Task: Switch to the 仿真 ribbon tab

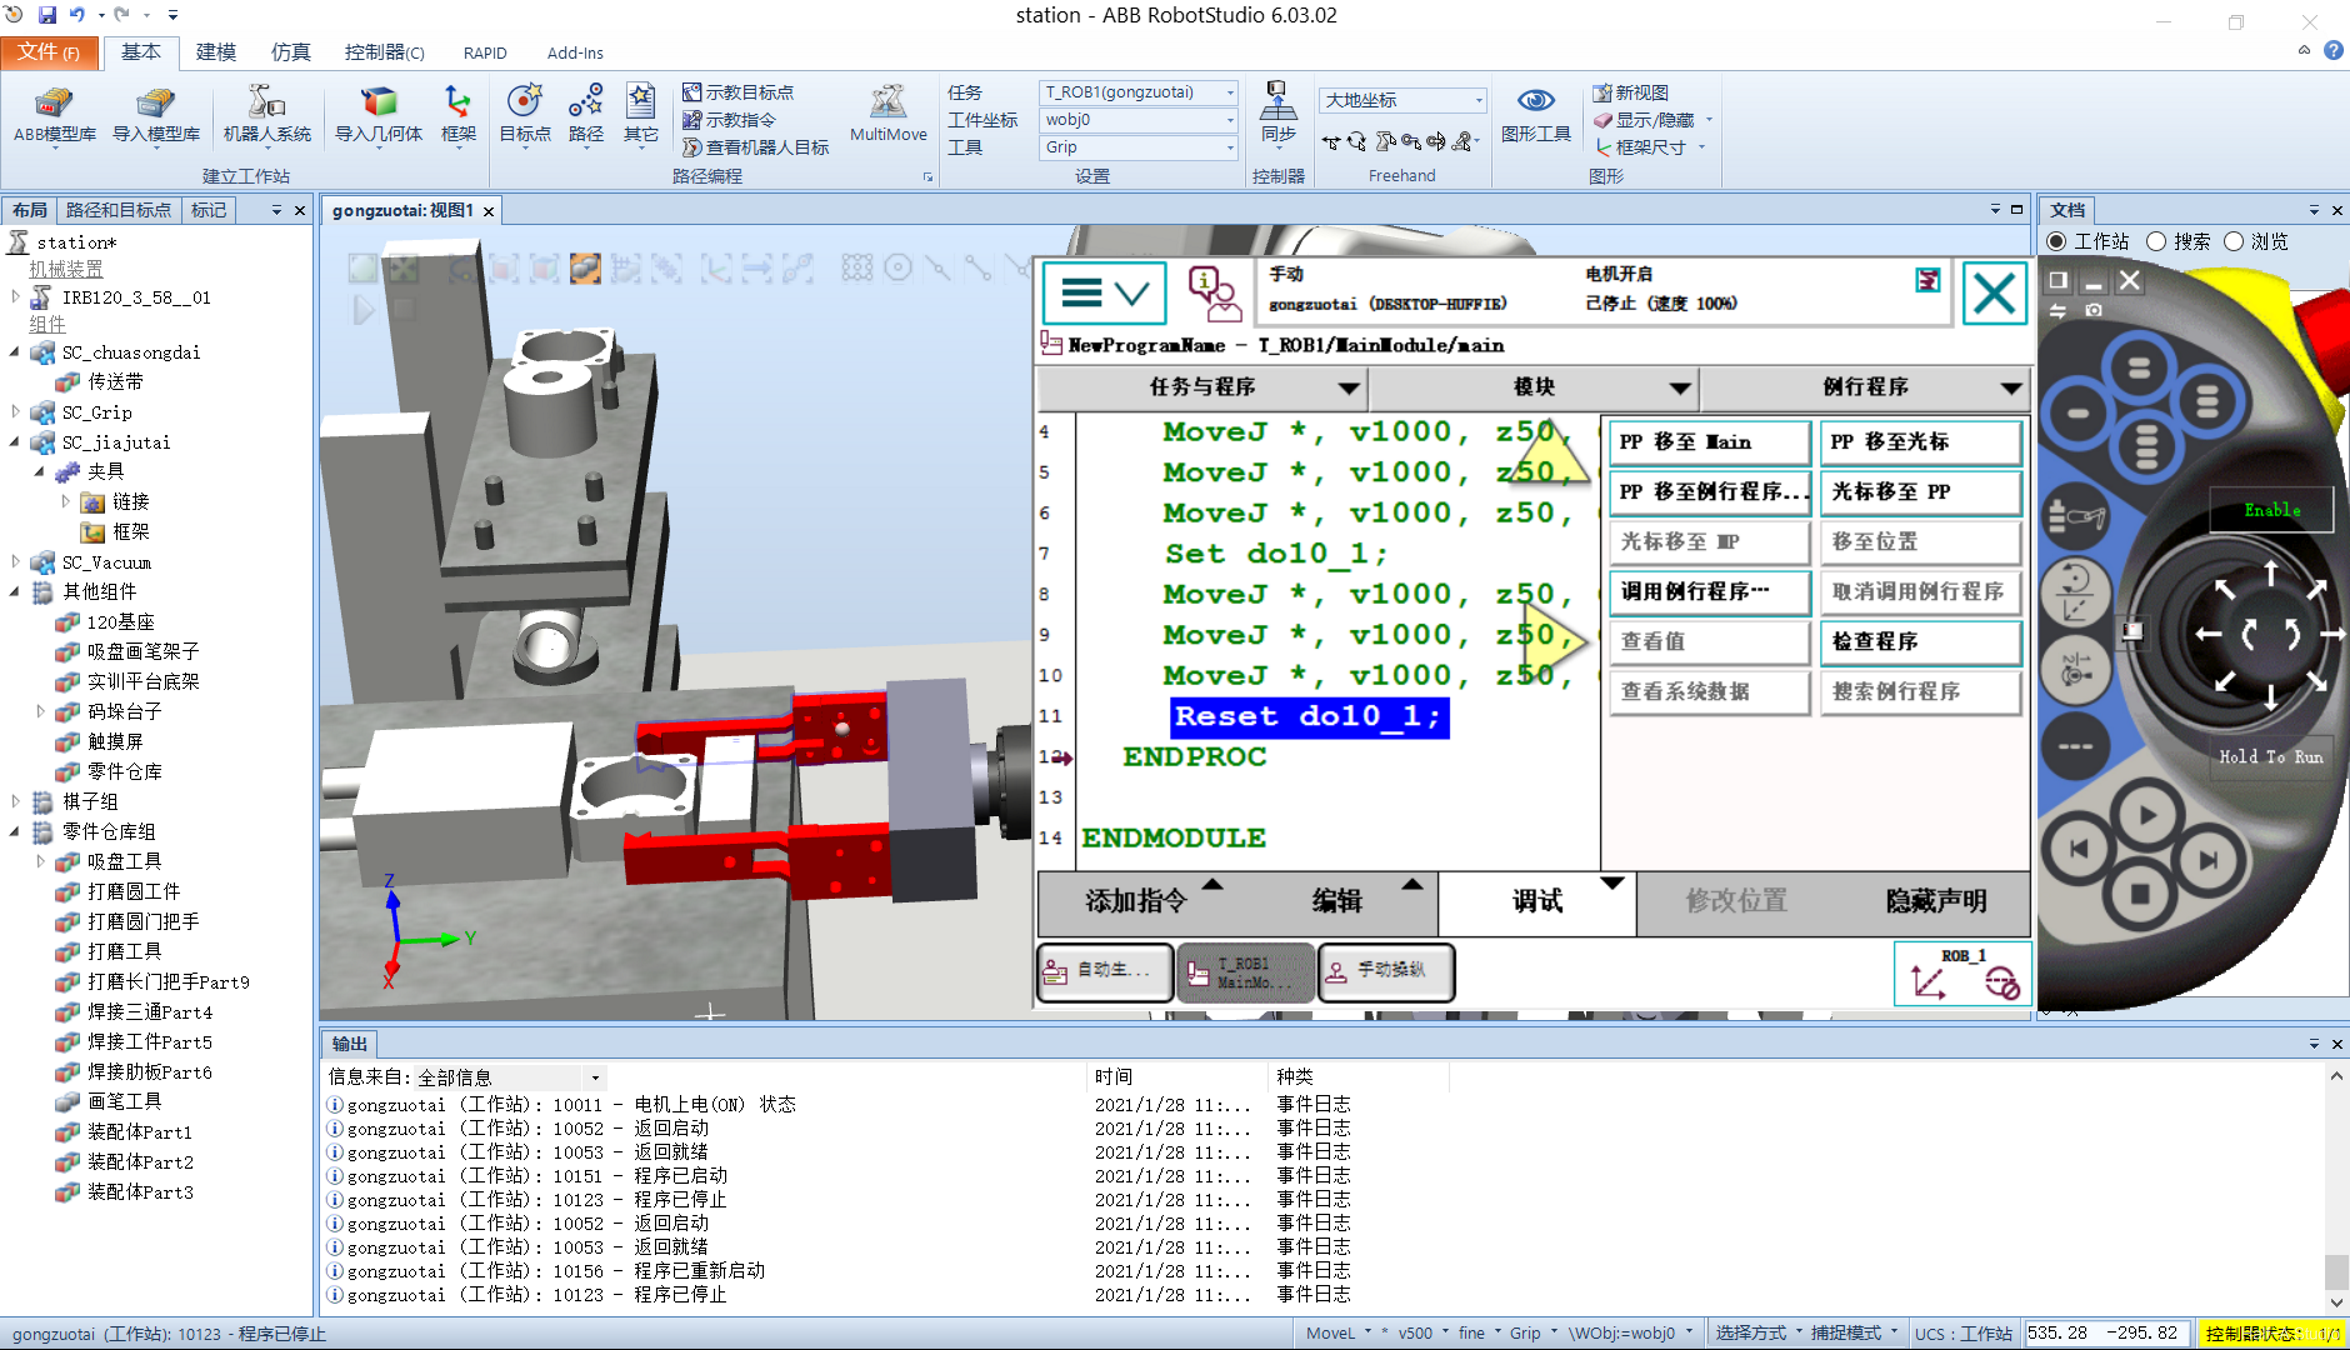Action: point(290,52)
